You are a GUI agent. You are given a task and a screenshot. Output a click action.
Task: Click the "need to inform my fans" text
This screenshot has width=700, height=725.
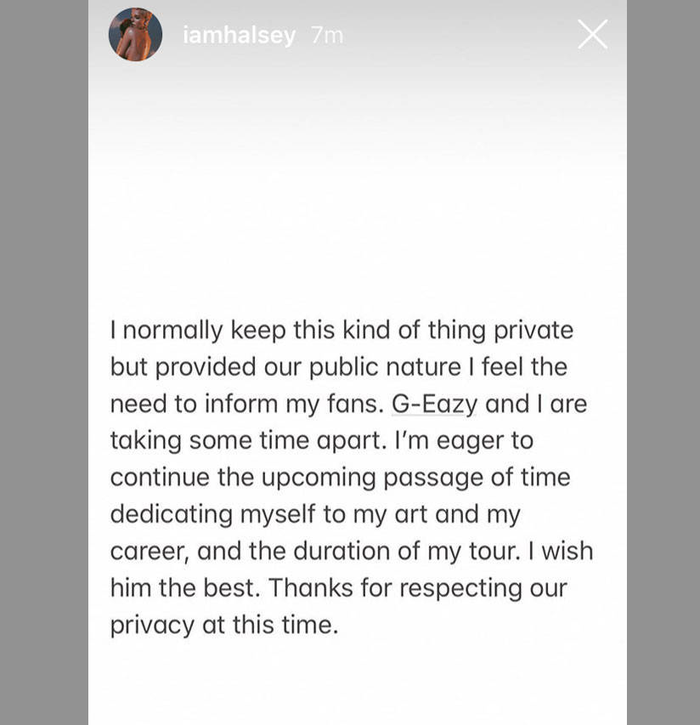pyautogui.click(x=247, y=404)
